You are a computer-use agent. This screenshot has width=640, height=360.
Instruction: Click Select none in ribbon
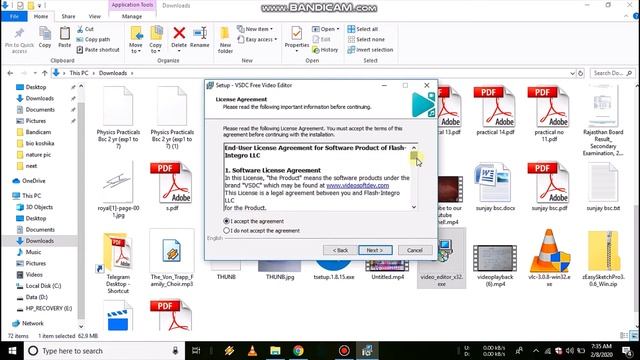(x=366, y=39)
